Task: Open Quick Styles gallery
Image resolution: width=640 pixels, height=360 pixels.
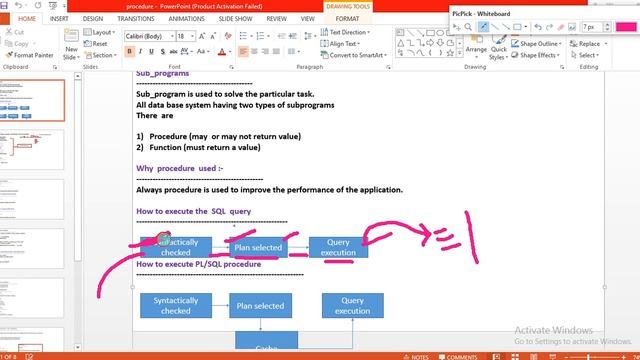Action: click(x=498, y=48)
